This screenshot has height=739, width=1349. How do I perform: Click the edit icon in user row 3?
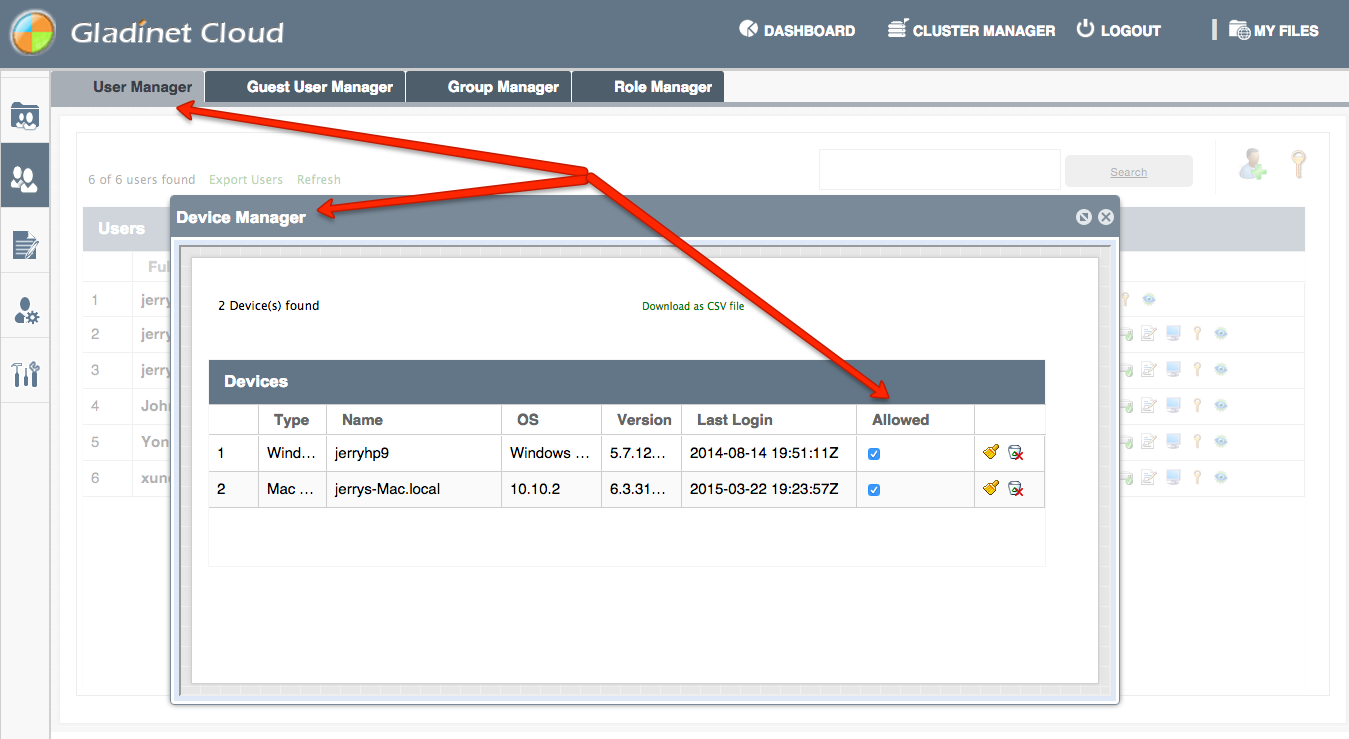[x=1149, y=370]
